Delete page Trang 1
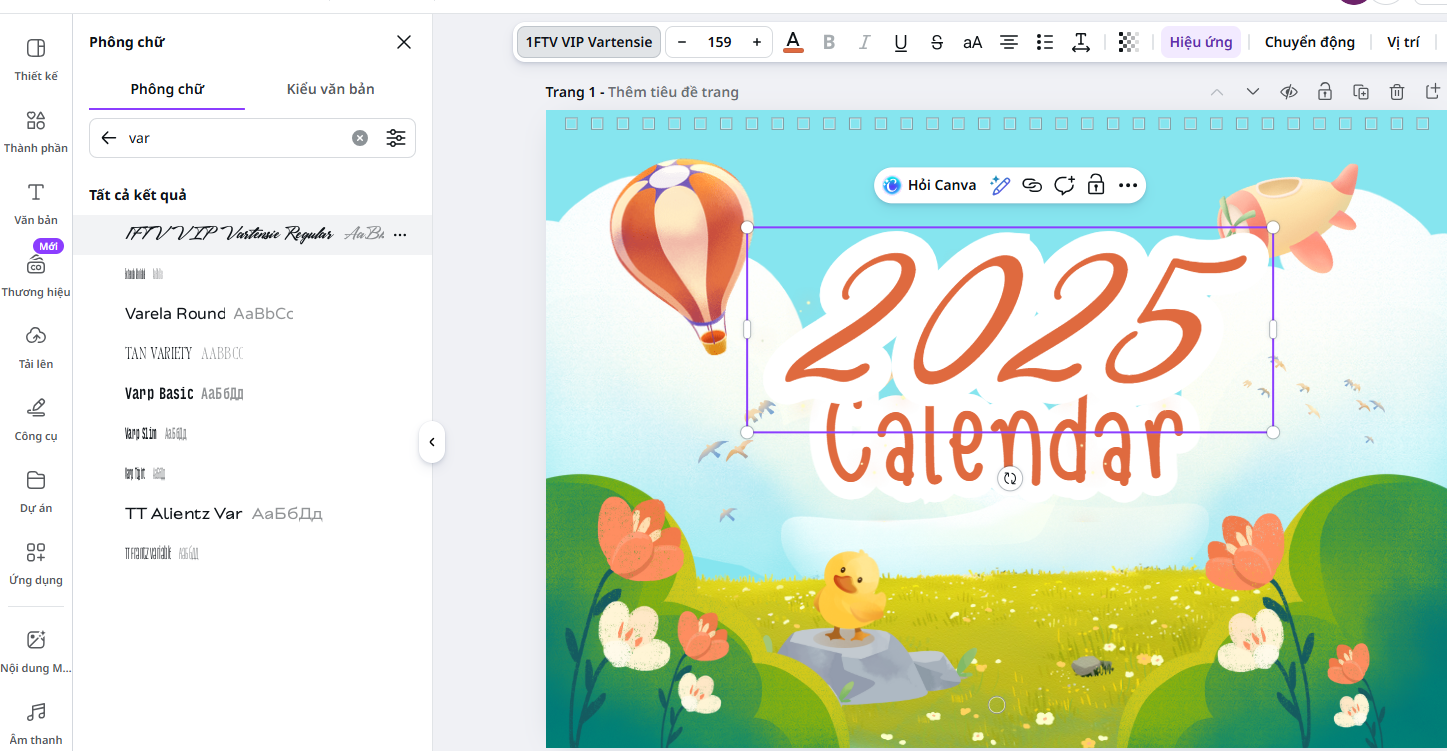 tap(1397, 92)
